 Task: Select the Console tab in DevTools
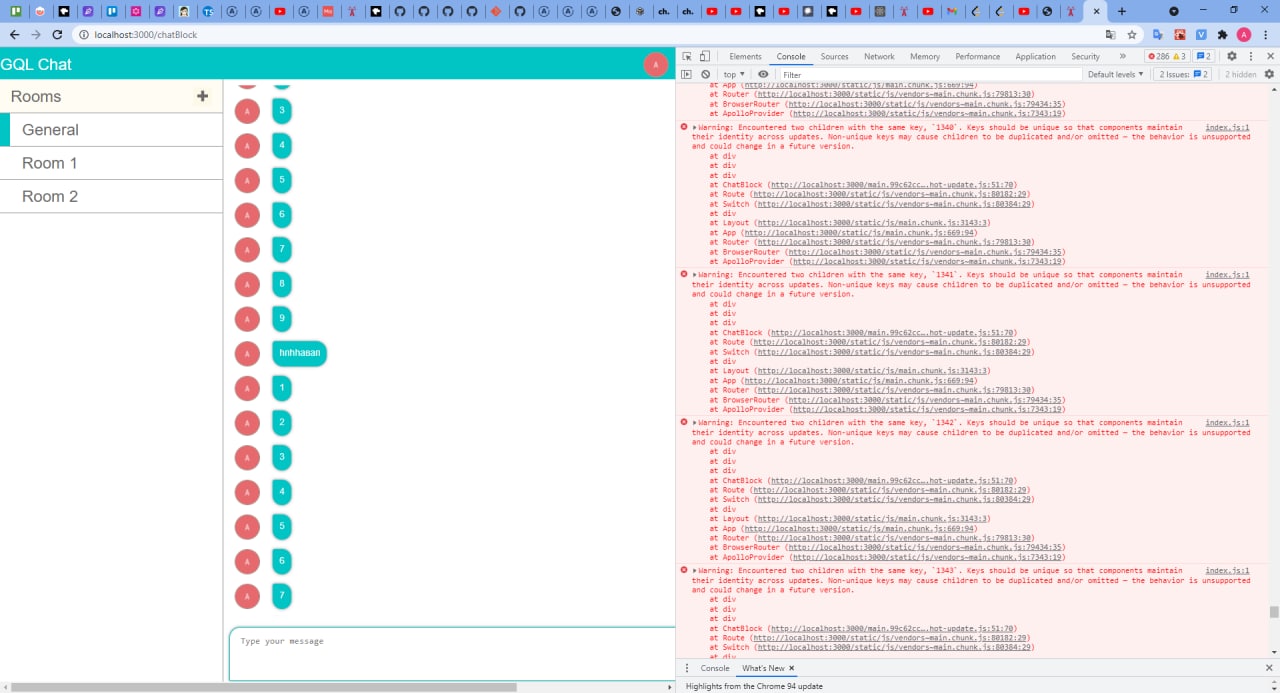[x=790, y=57]
